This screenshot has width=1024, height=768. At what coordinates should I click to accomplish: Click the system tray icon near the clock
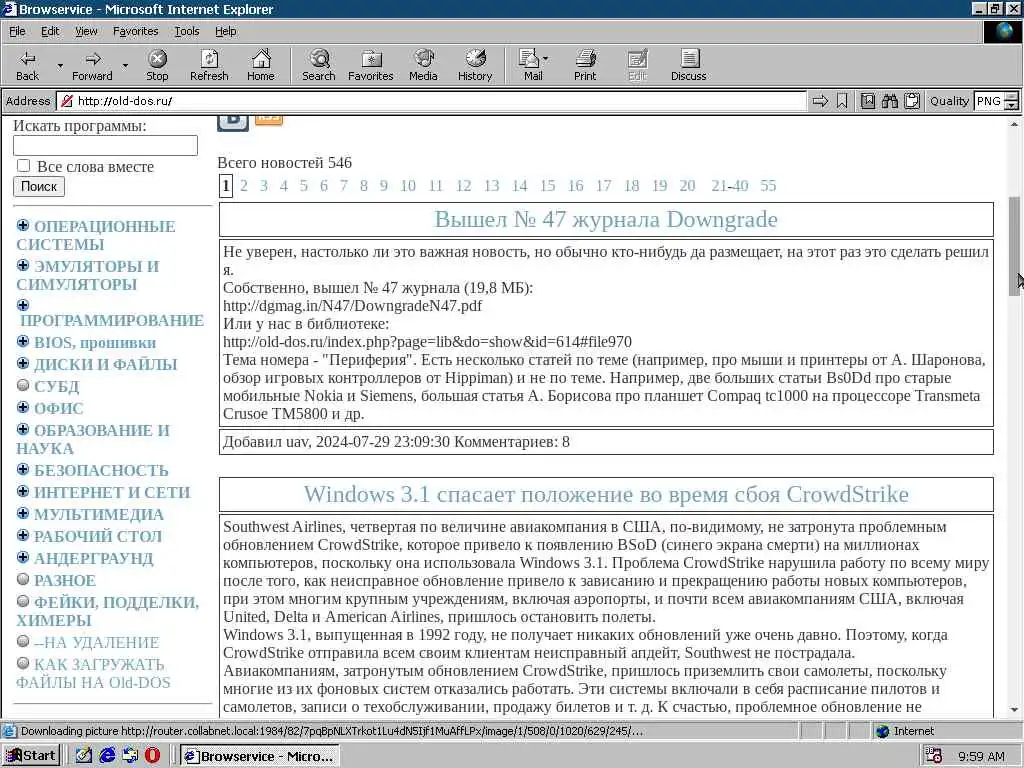click(x=934, y=756)
